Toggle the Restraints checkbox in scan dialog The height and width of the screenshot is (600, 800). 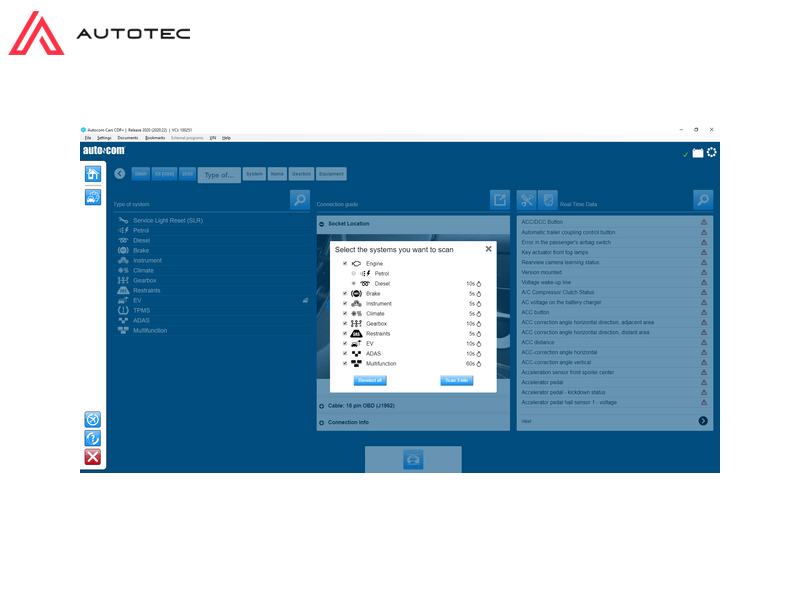[345, 334]
